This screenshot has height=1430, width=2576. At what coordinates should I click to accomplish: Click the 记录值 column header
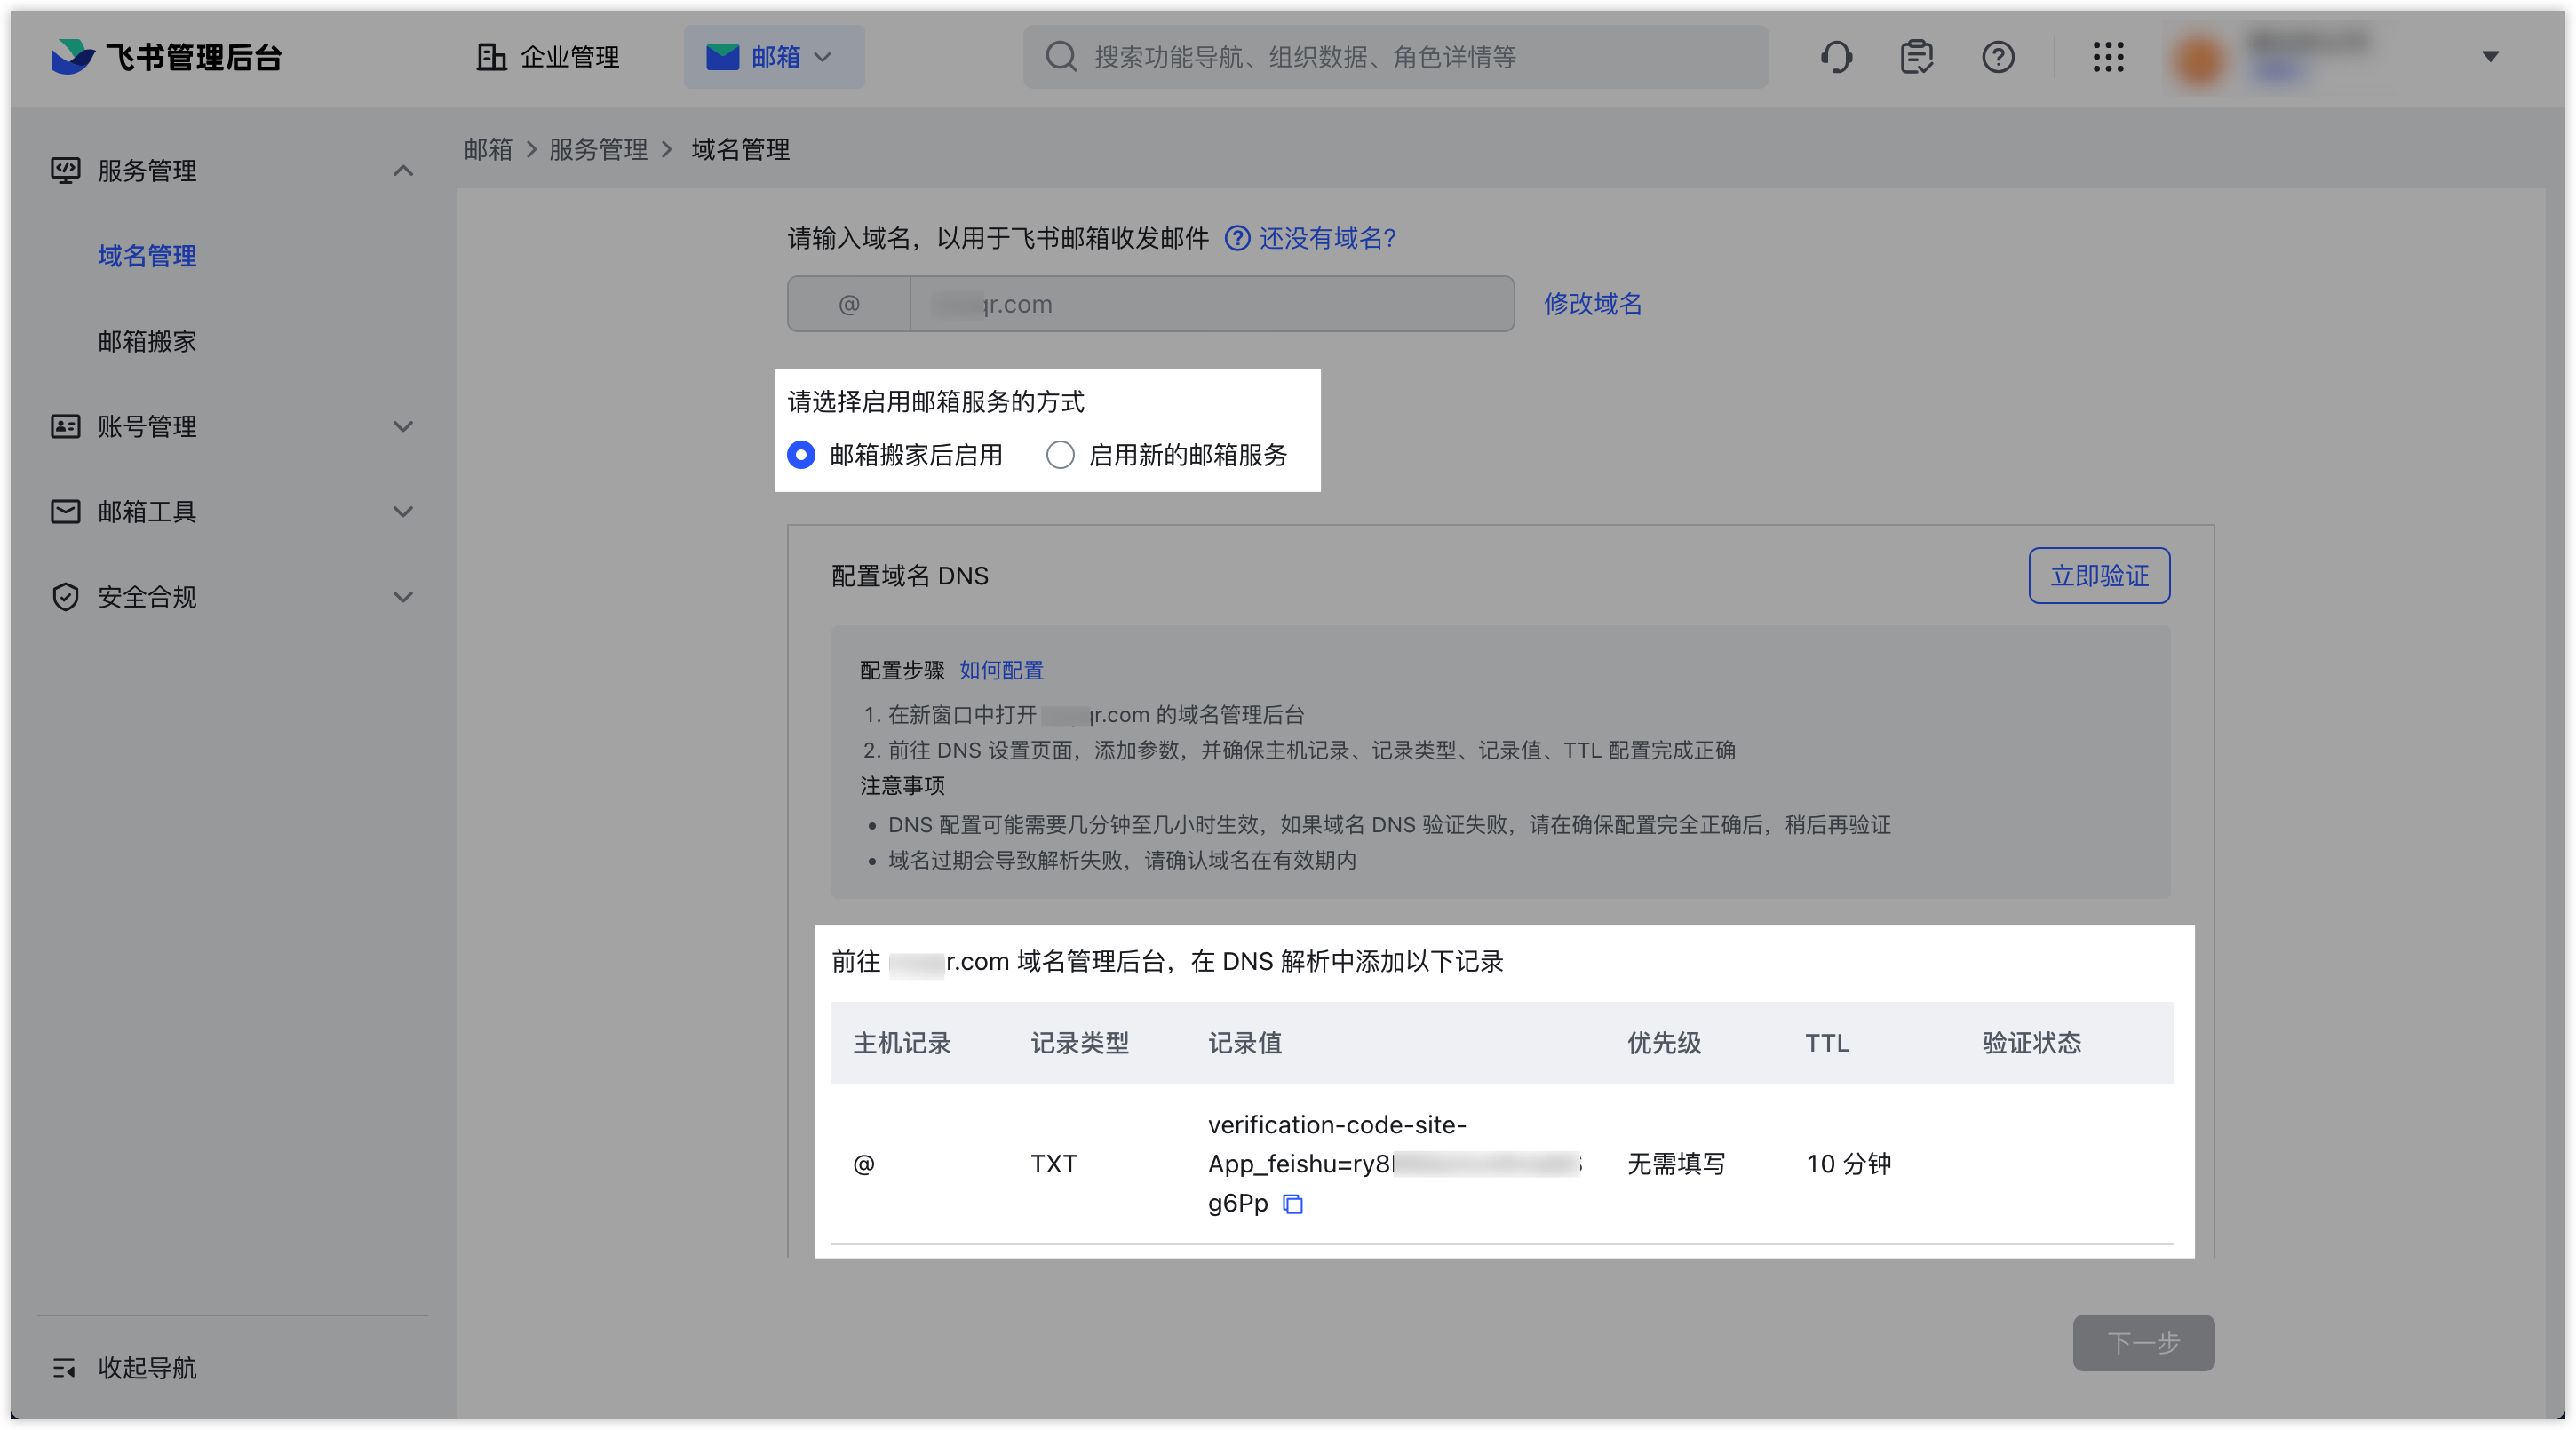(x=1245, y=1043)
